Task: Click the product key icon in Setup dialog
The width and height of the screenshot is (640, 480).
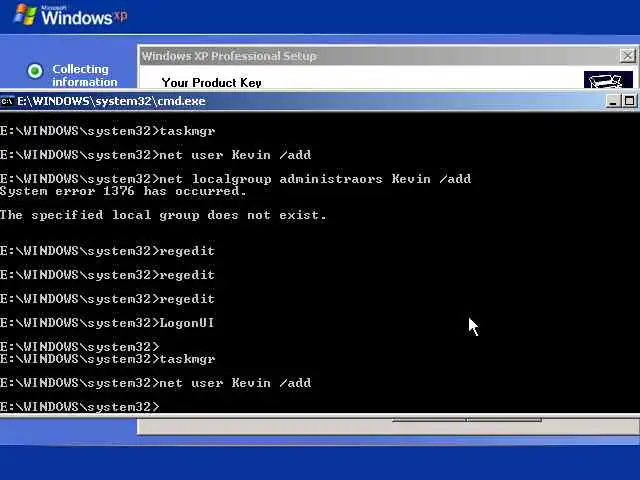Action: [608, 80]
